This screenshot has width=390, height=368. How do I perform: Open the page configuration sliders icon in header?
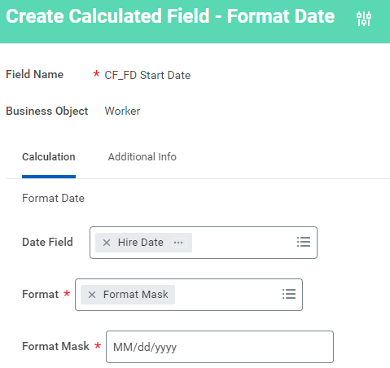coord(363,18)
